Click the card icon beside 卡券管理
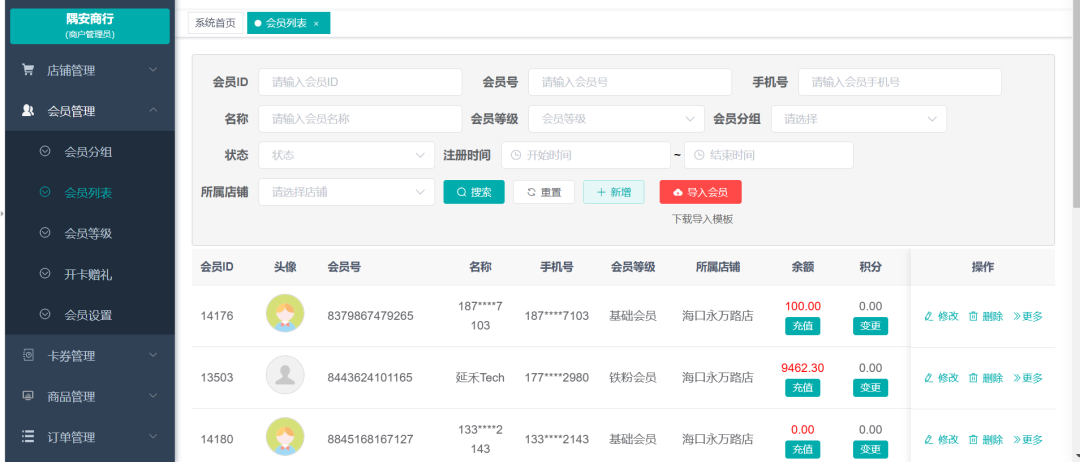 28,355
